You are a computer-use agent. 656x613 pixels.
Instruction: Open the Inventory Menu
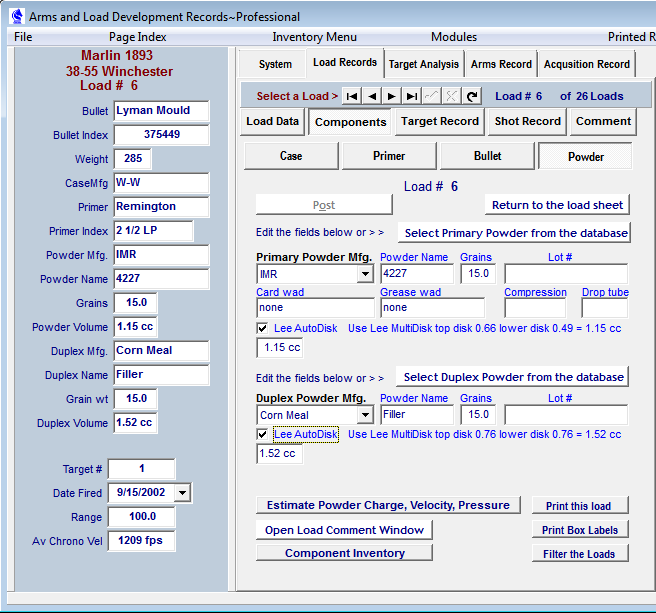tap(315, 37)
